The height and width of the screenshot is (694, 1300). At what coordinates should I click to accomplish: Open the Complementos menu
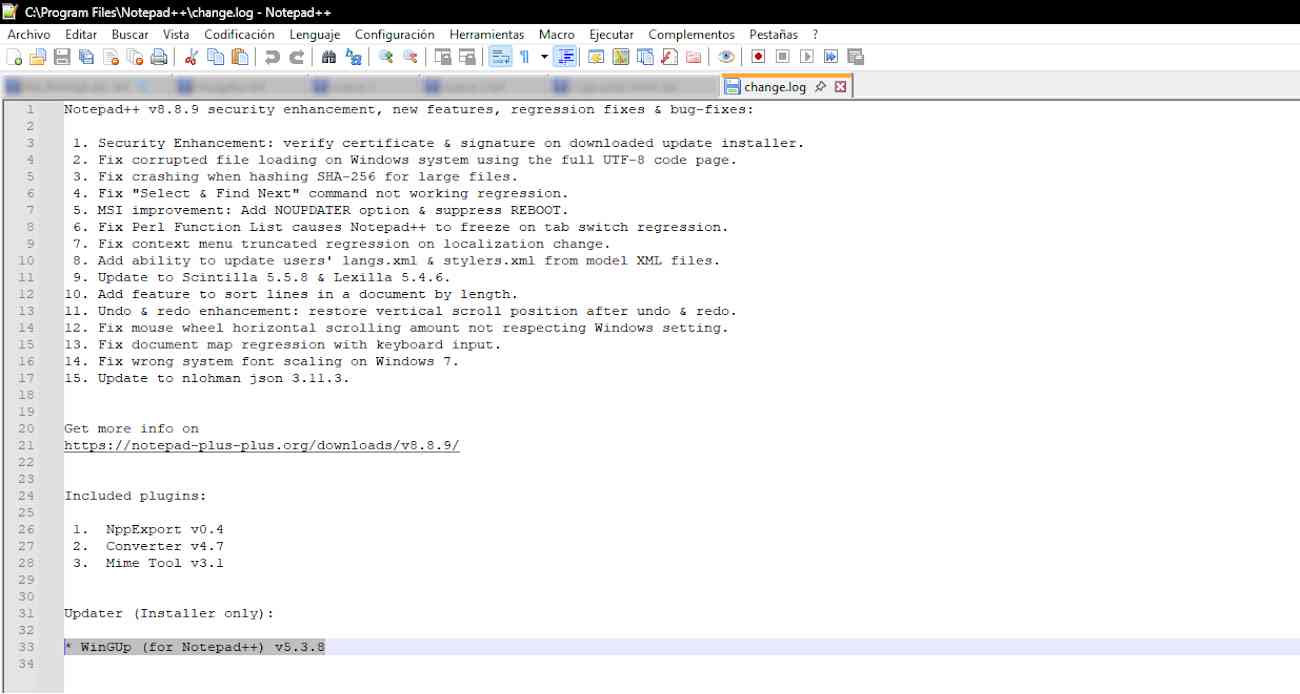pyautogui.click(x=691, y=34)
